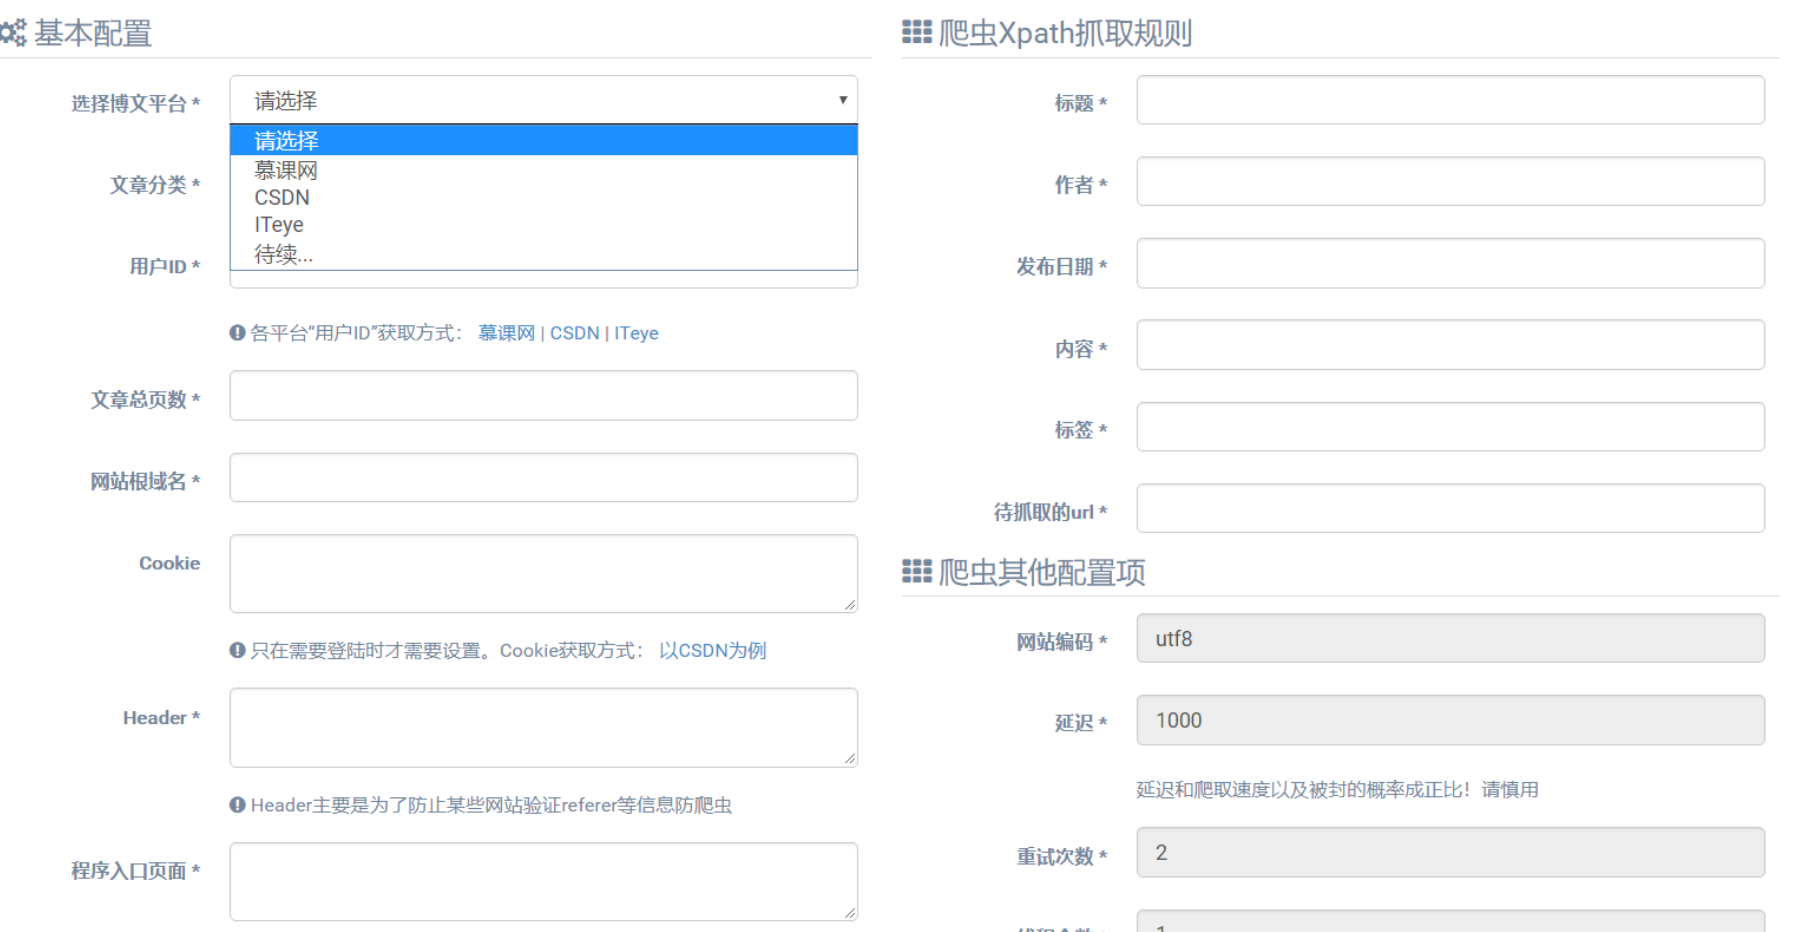Select CSDN from the platform dropdown

282,197
